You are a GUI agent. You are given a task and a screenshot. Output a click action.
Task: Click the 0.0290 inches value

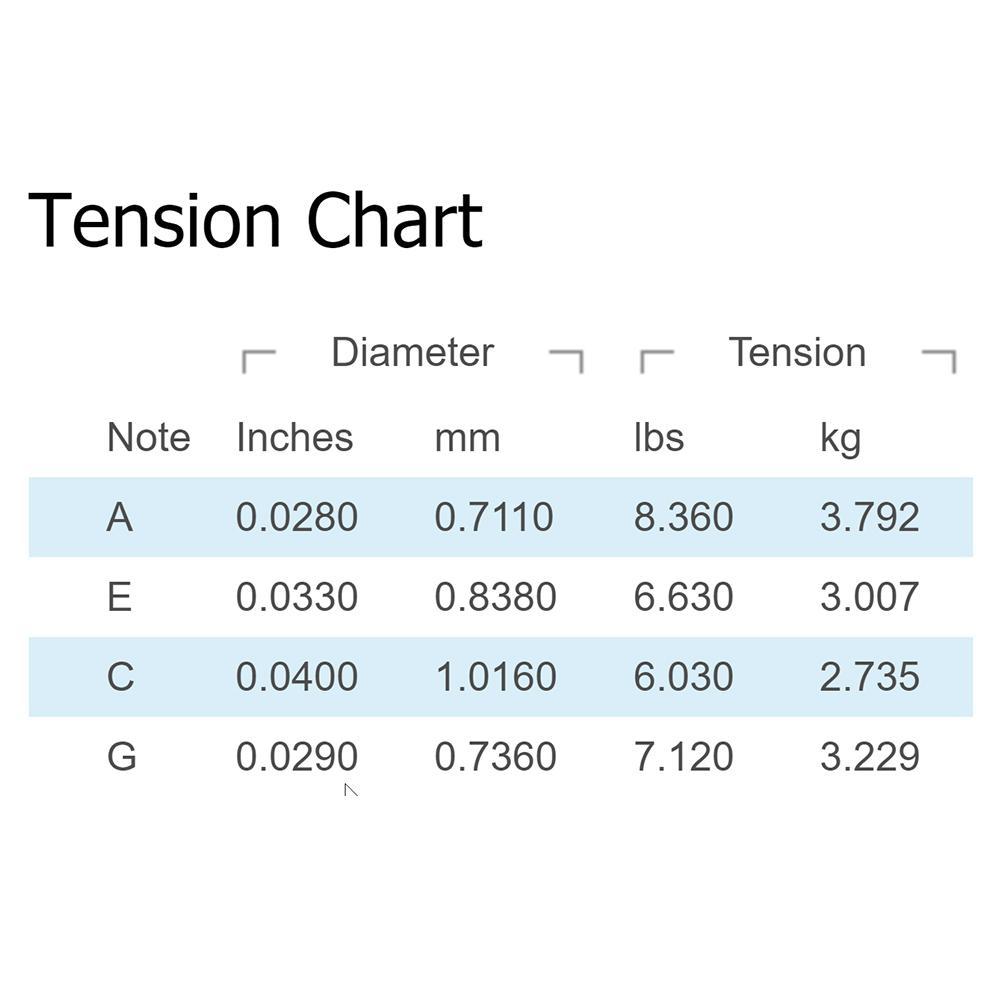coord(297,756)
